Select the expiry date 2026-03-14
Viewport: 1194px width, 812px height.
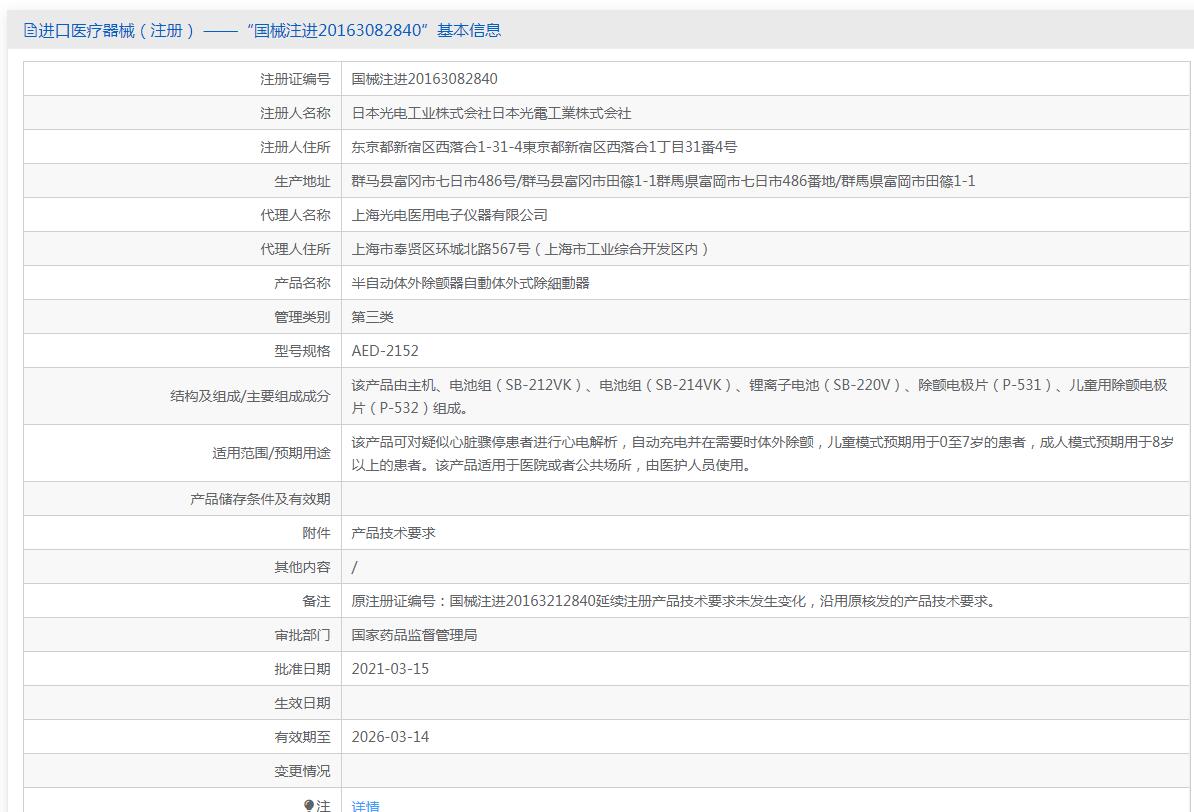(390, 737)
